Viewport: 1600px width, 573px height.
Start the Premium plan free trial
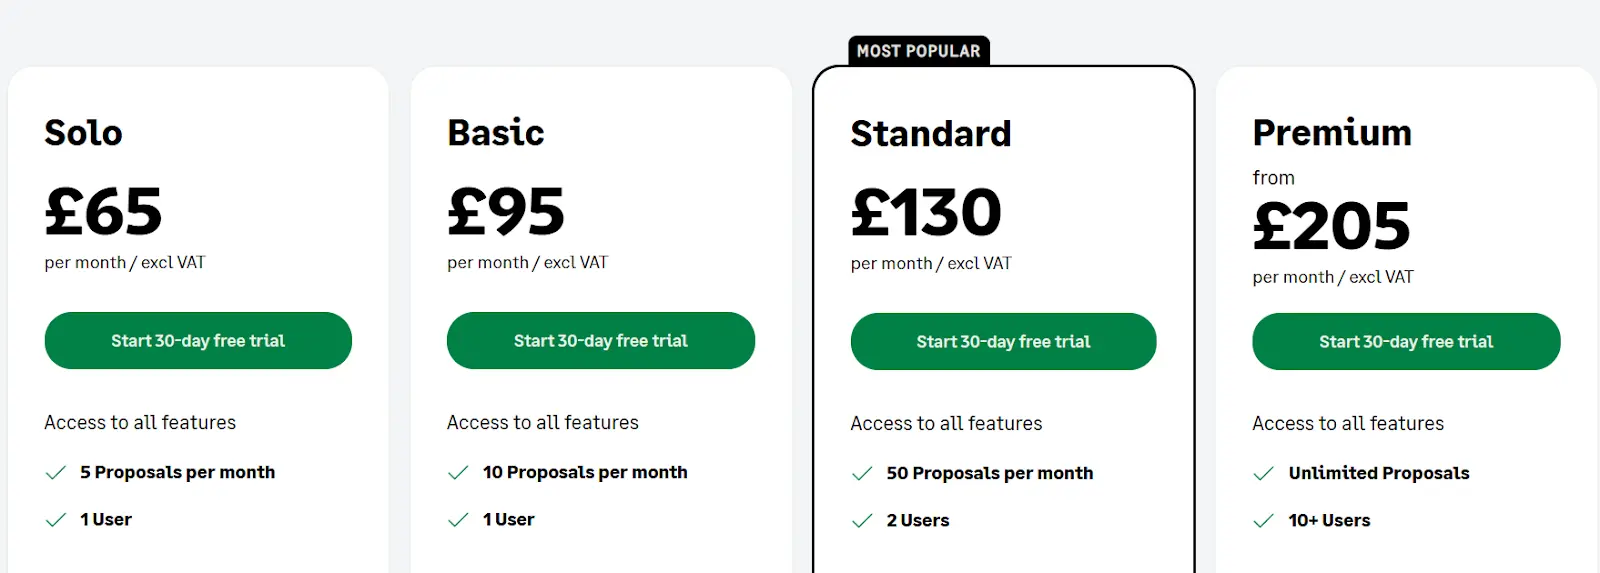tap(1406, 341)
